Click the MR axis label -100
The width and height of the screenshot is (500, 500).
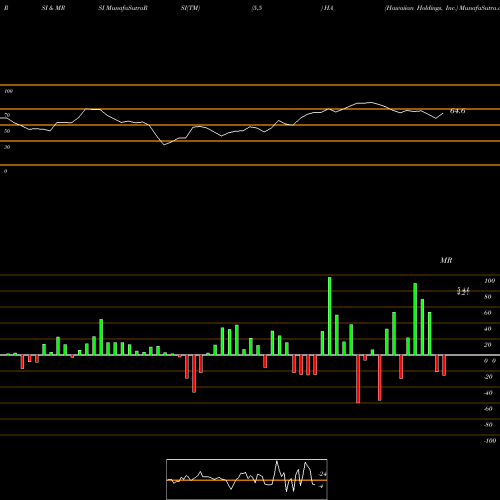[490, 441]
